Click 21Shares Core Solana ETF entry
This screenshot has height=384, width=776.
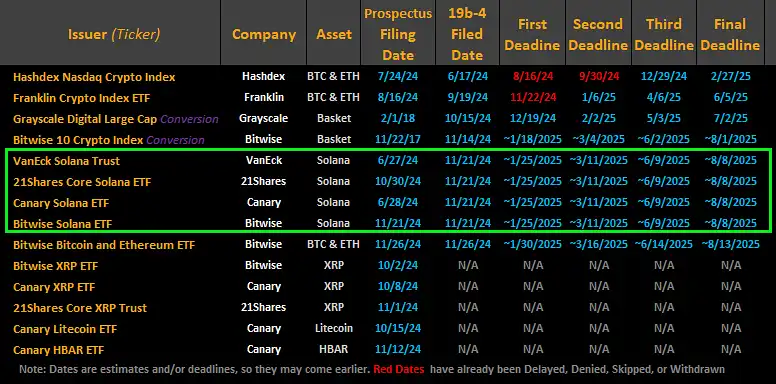[82, 182]
